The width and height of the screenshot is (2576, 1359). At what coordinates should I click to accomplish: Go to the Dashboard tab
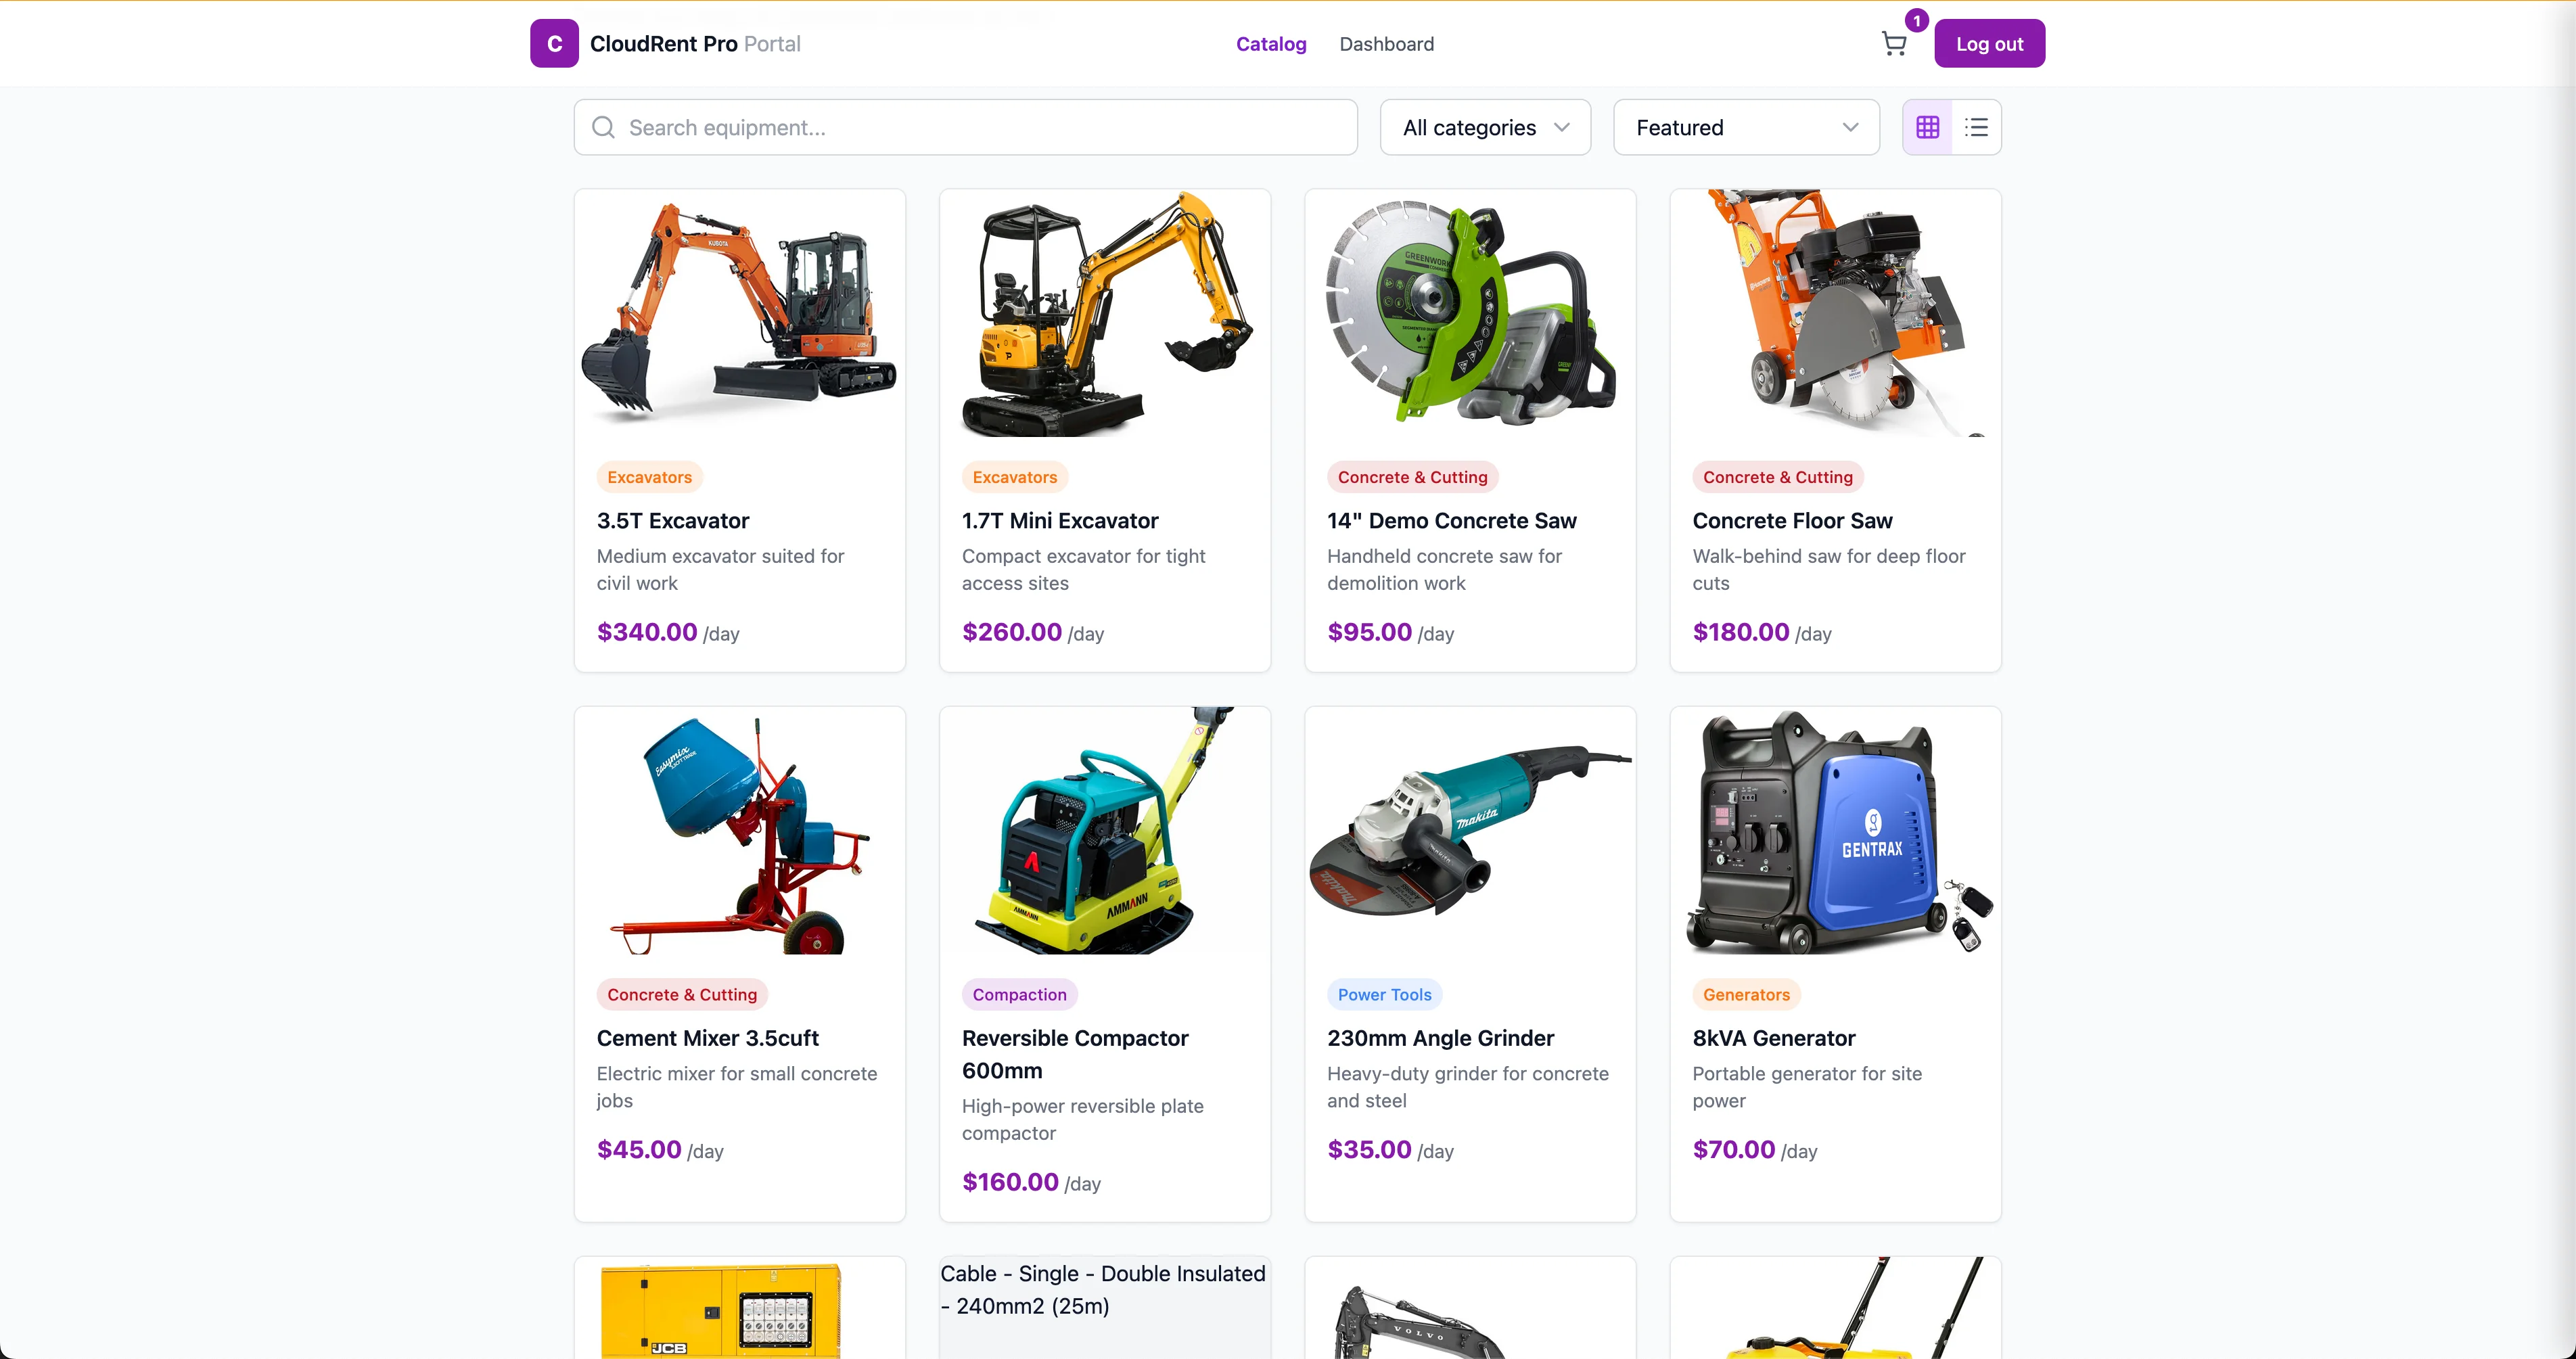click(1386, 44)
